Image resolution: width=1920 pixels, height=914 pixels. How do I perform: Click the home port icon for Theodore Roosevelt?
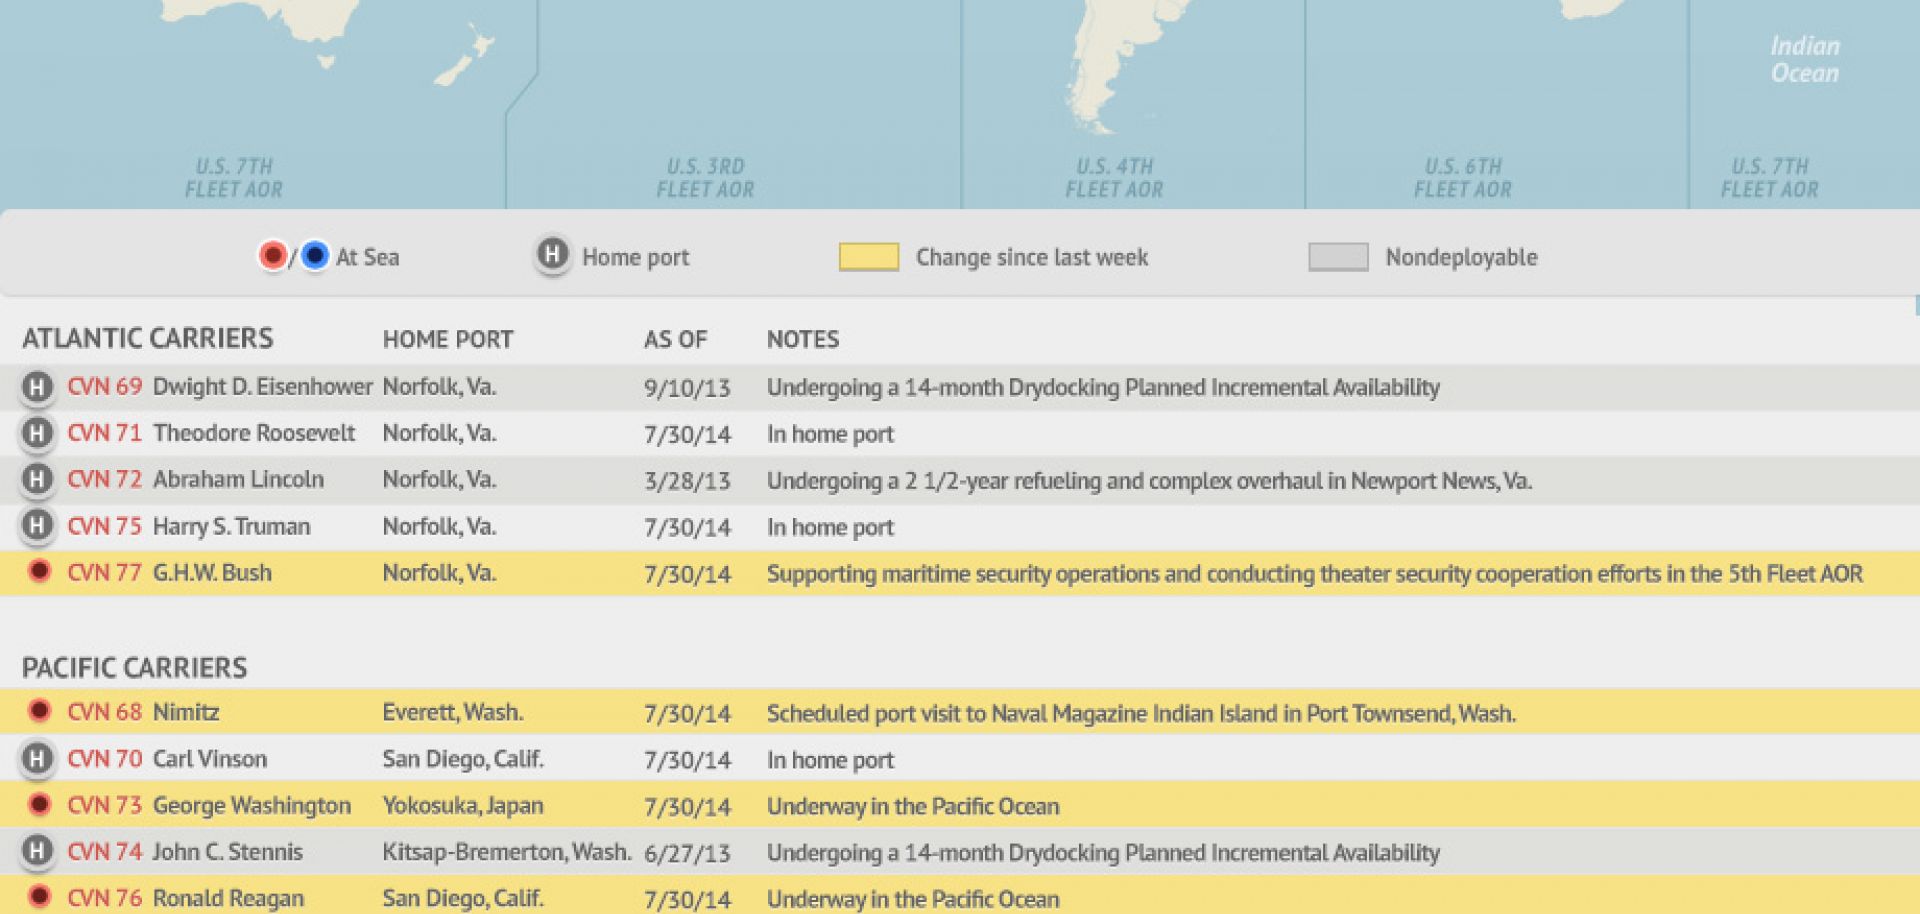pyautogui.click(x=37, y=433)
